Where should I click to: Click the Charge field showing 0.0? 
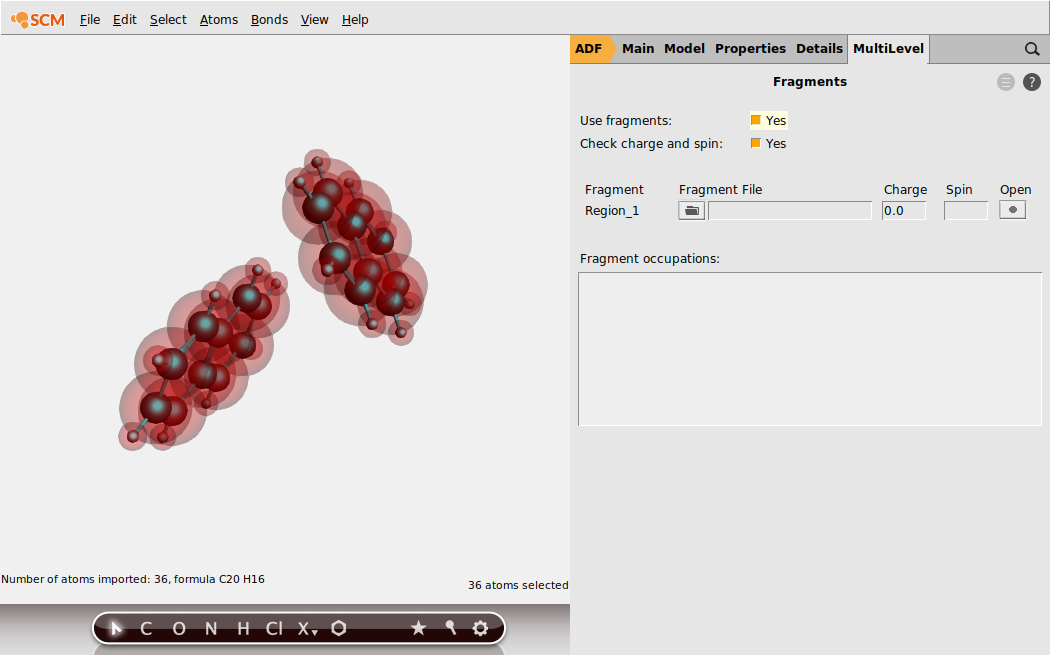[x=903, y=210]
